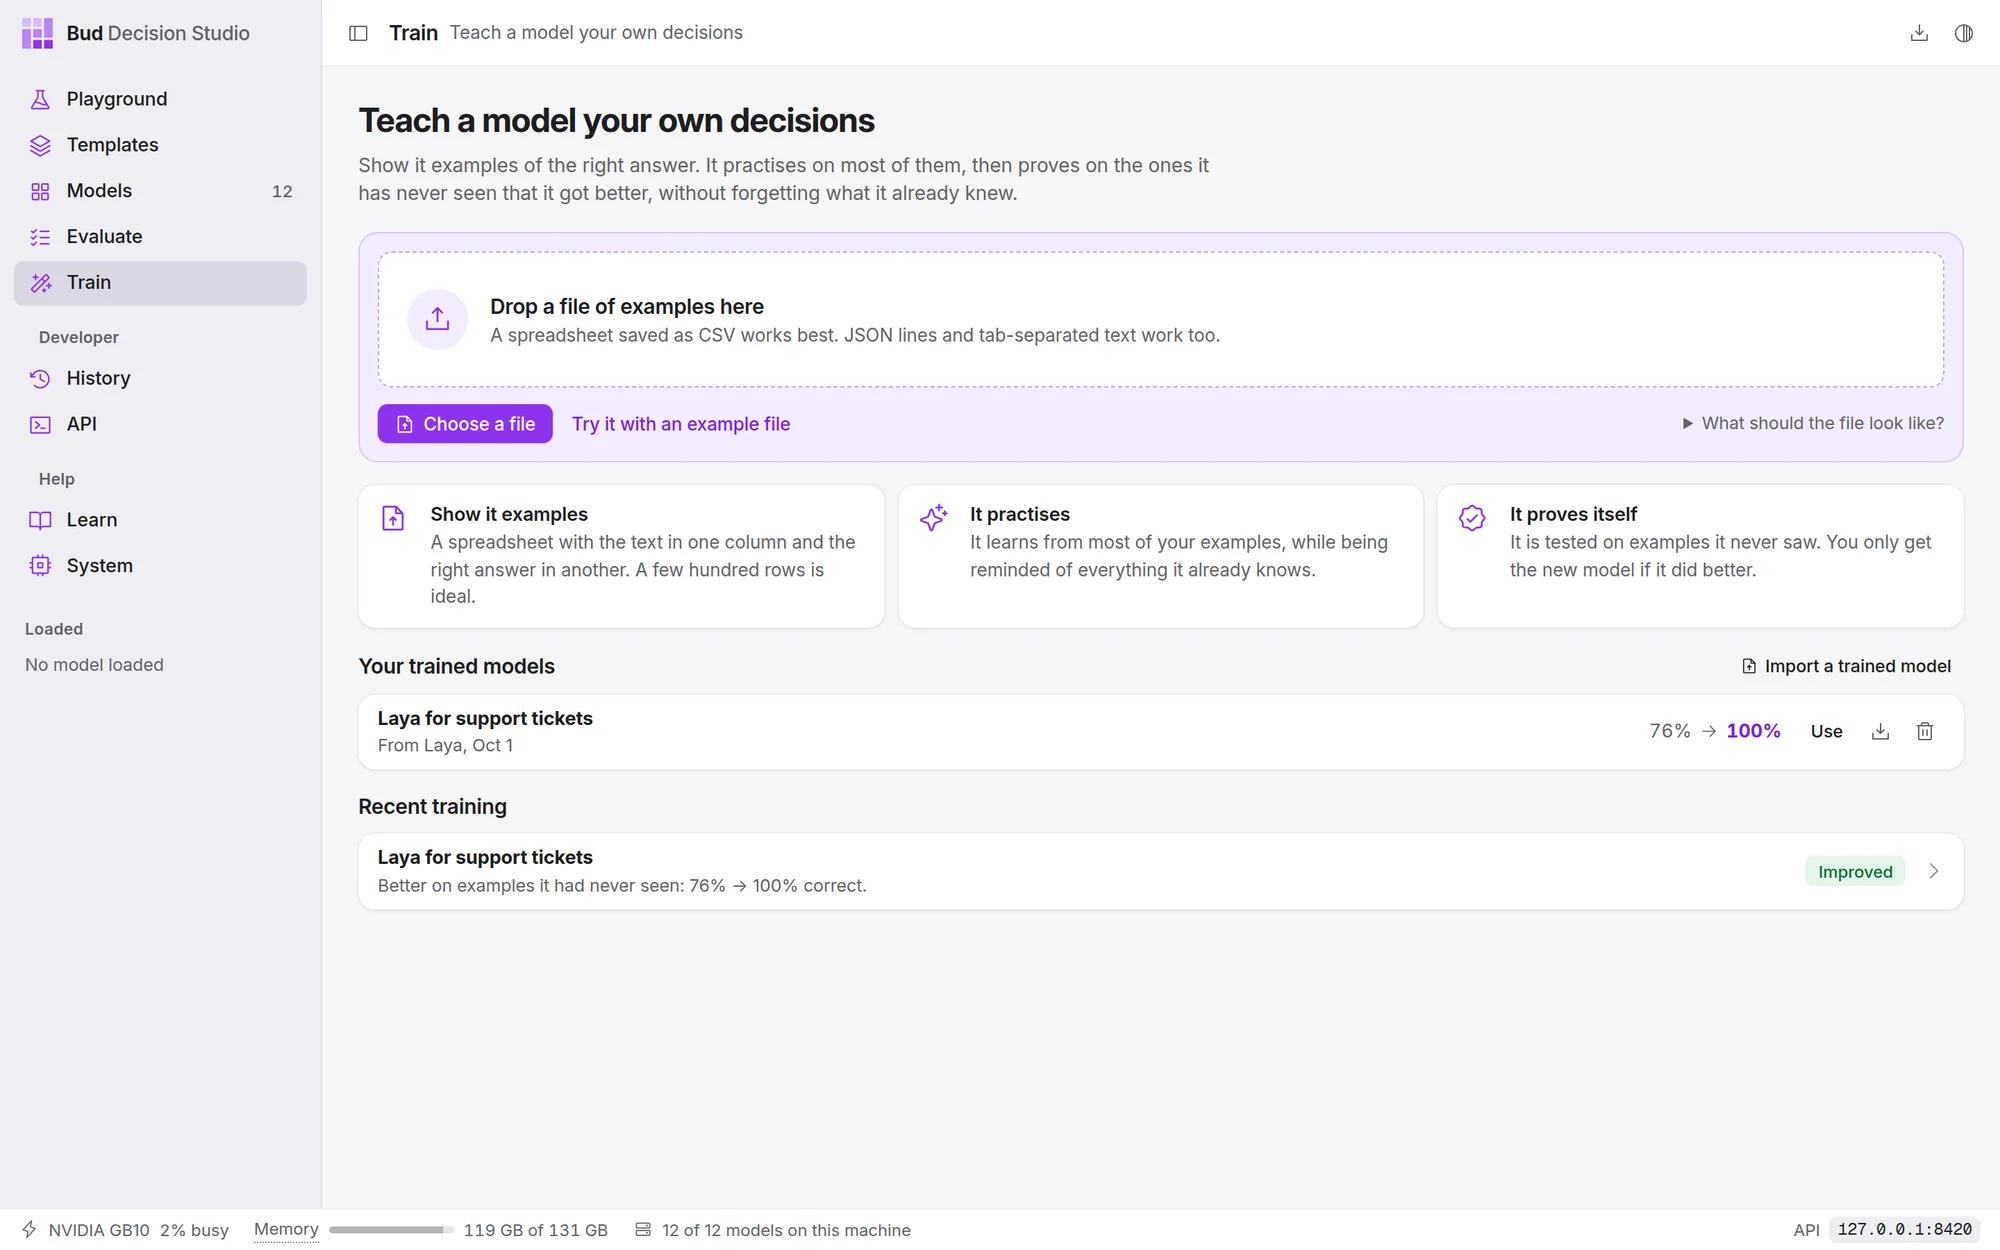2000x1250 pixels.
Task: Open the Playground menu item
Action: click(x=160, y=99)
